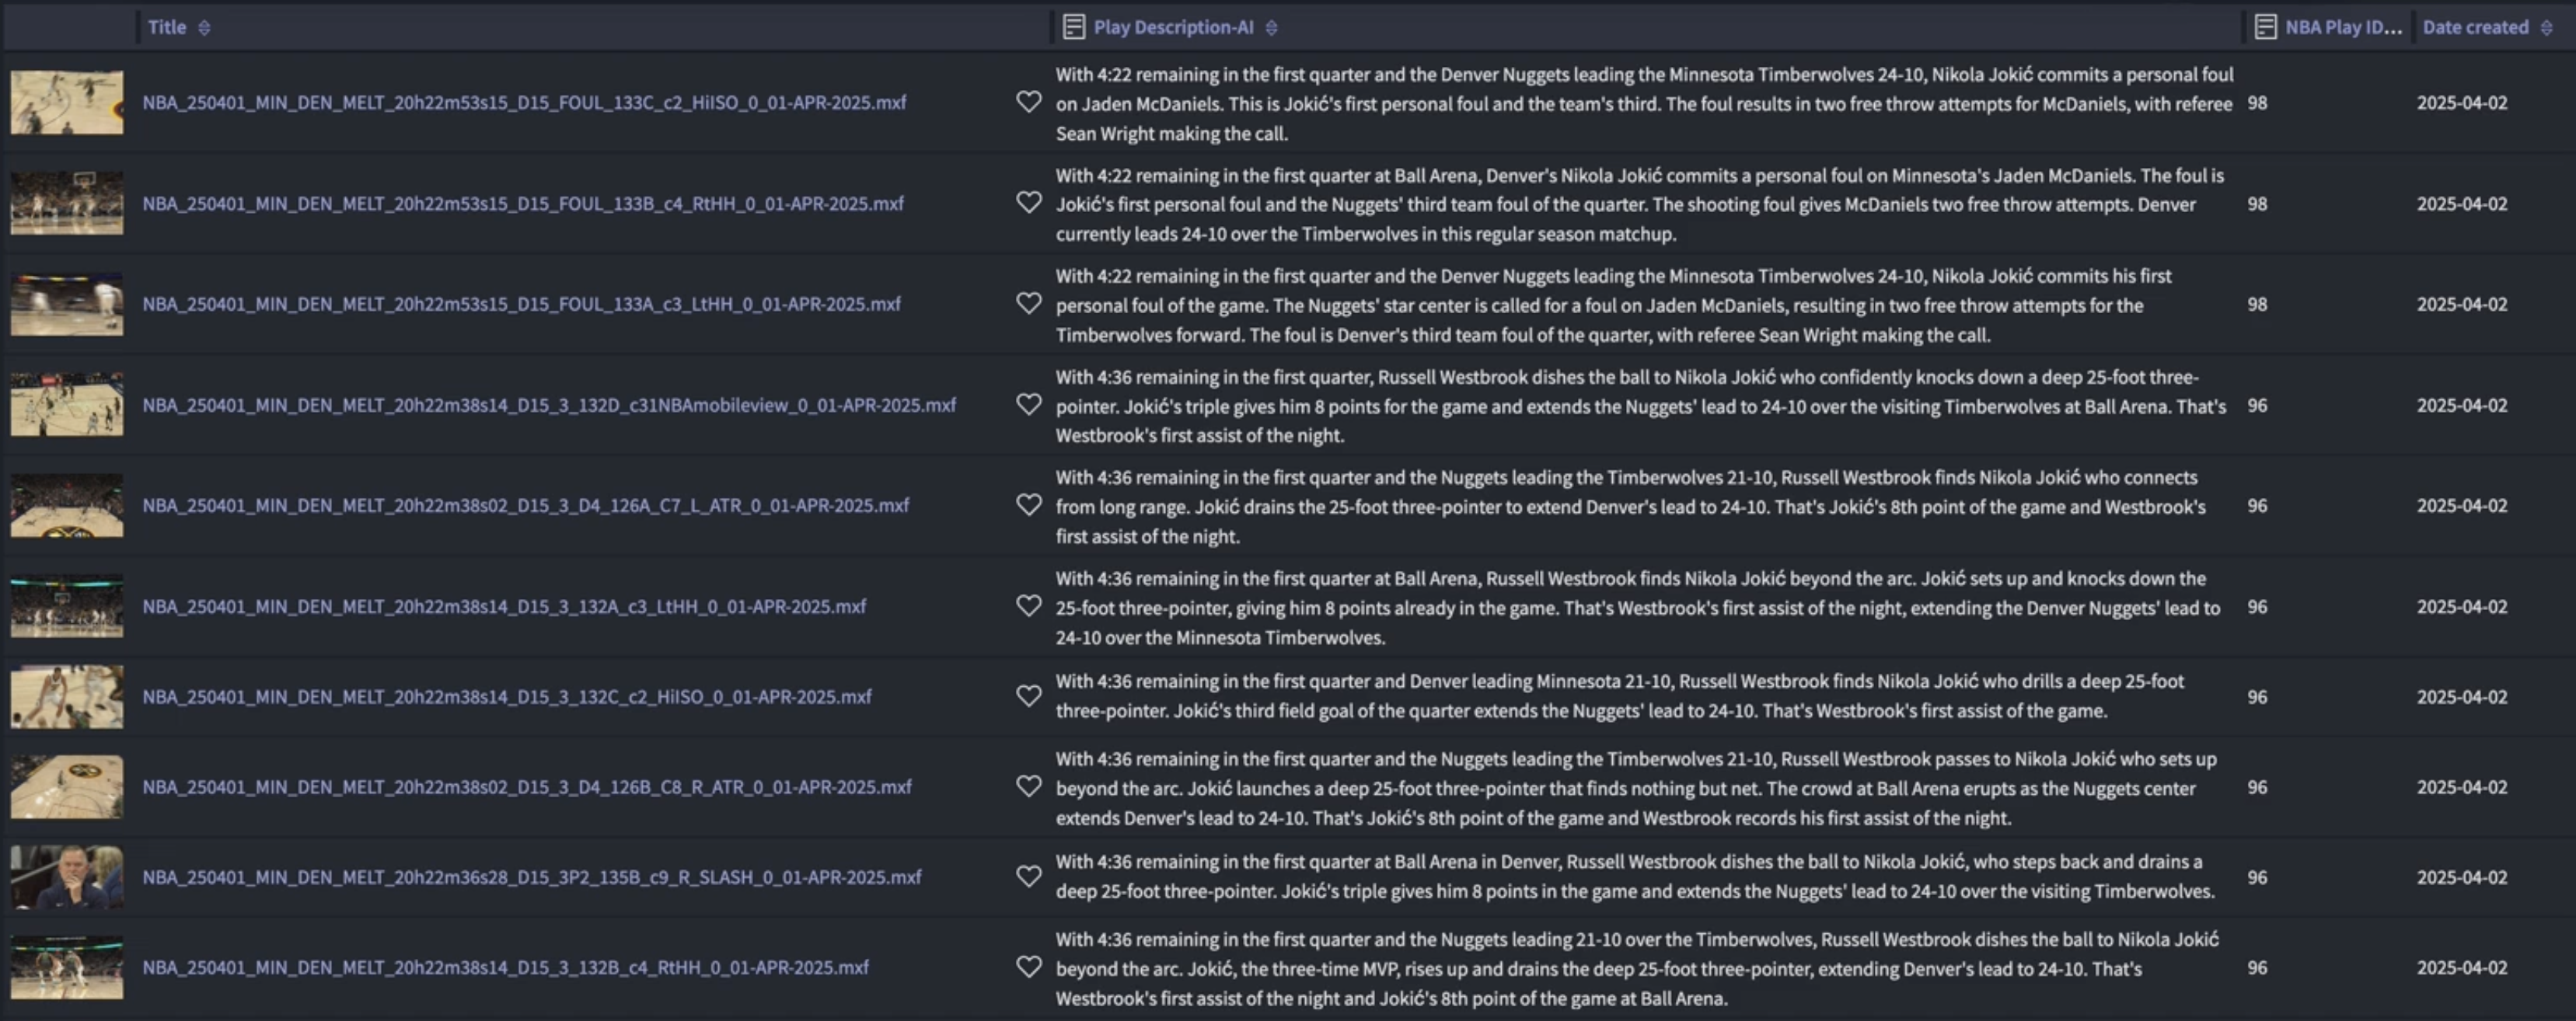Open the 132C_c2_HiISO clip link
Viewport: 2576px width, 1021px height.
click(x=506, y=696)
